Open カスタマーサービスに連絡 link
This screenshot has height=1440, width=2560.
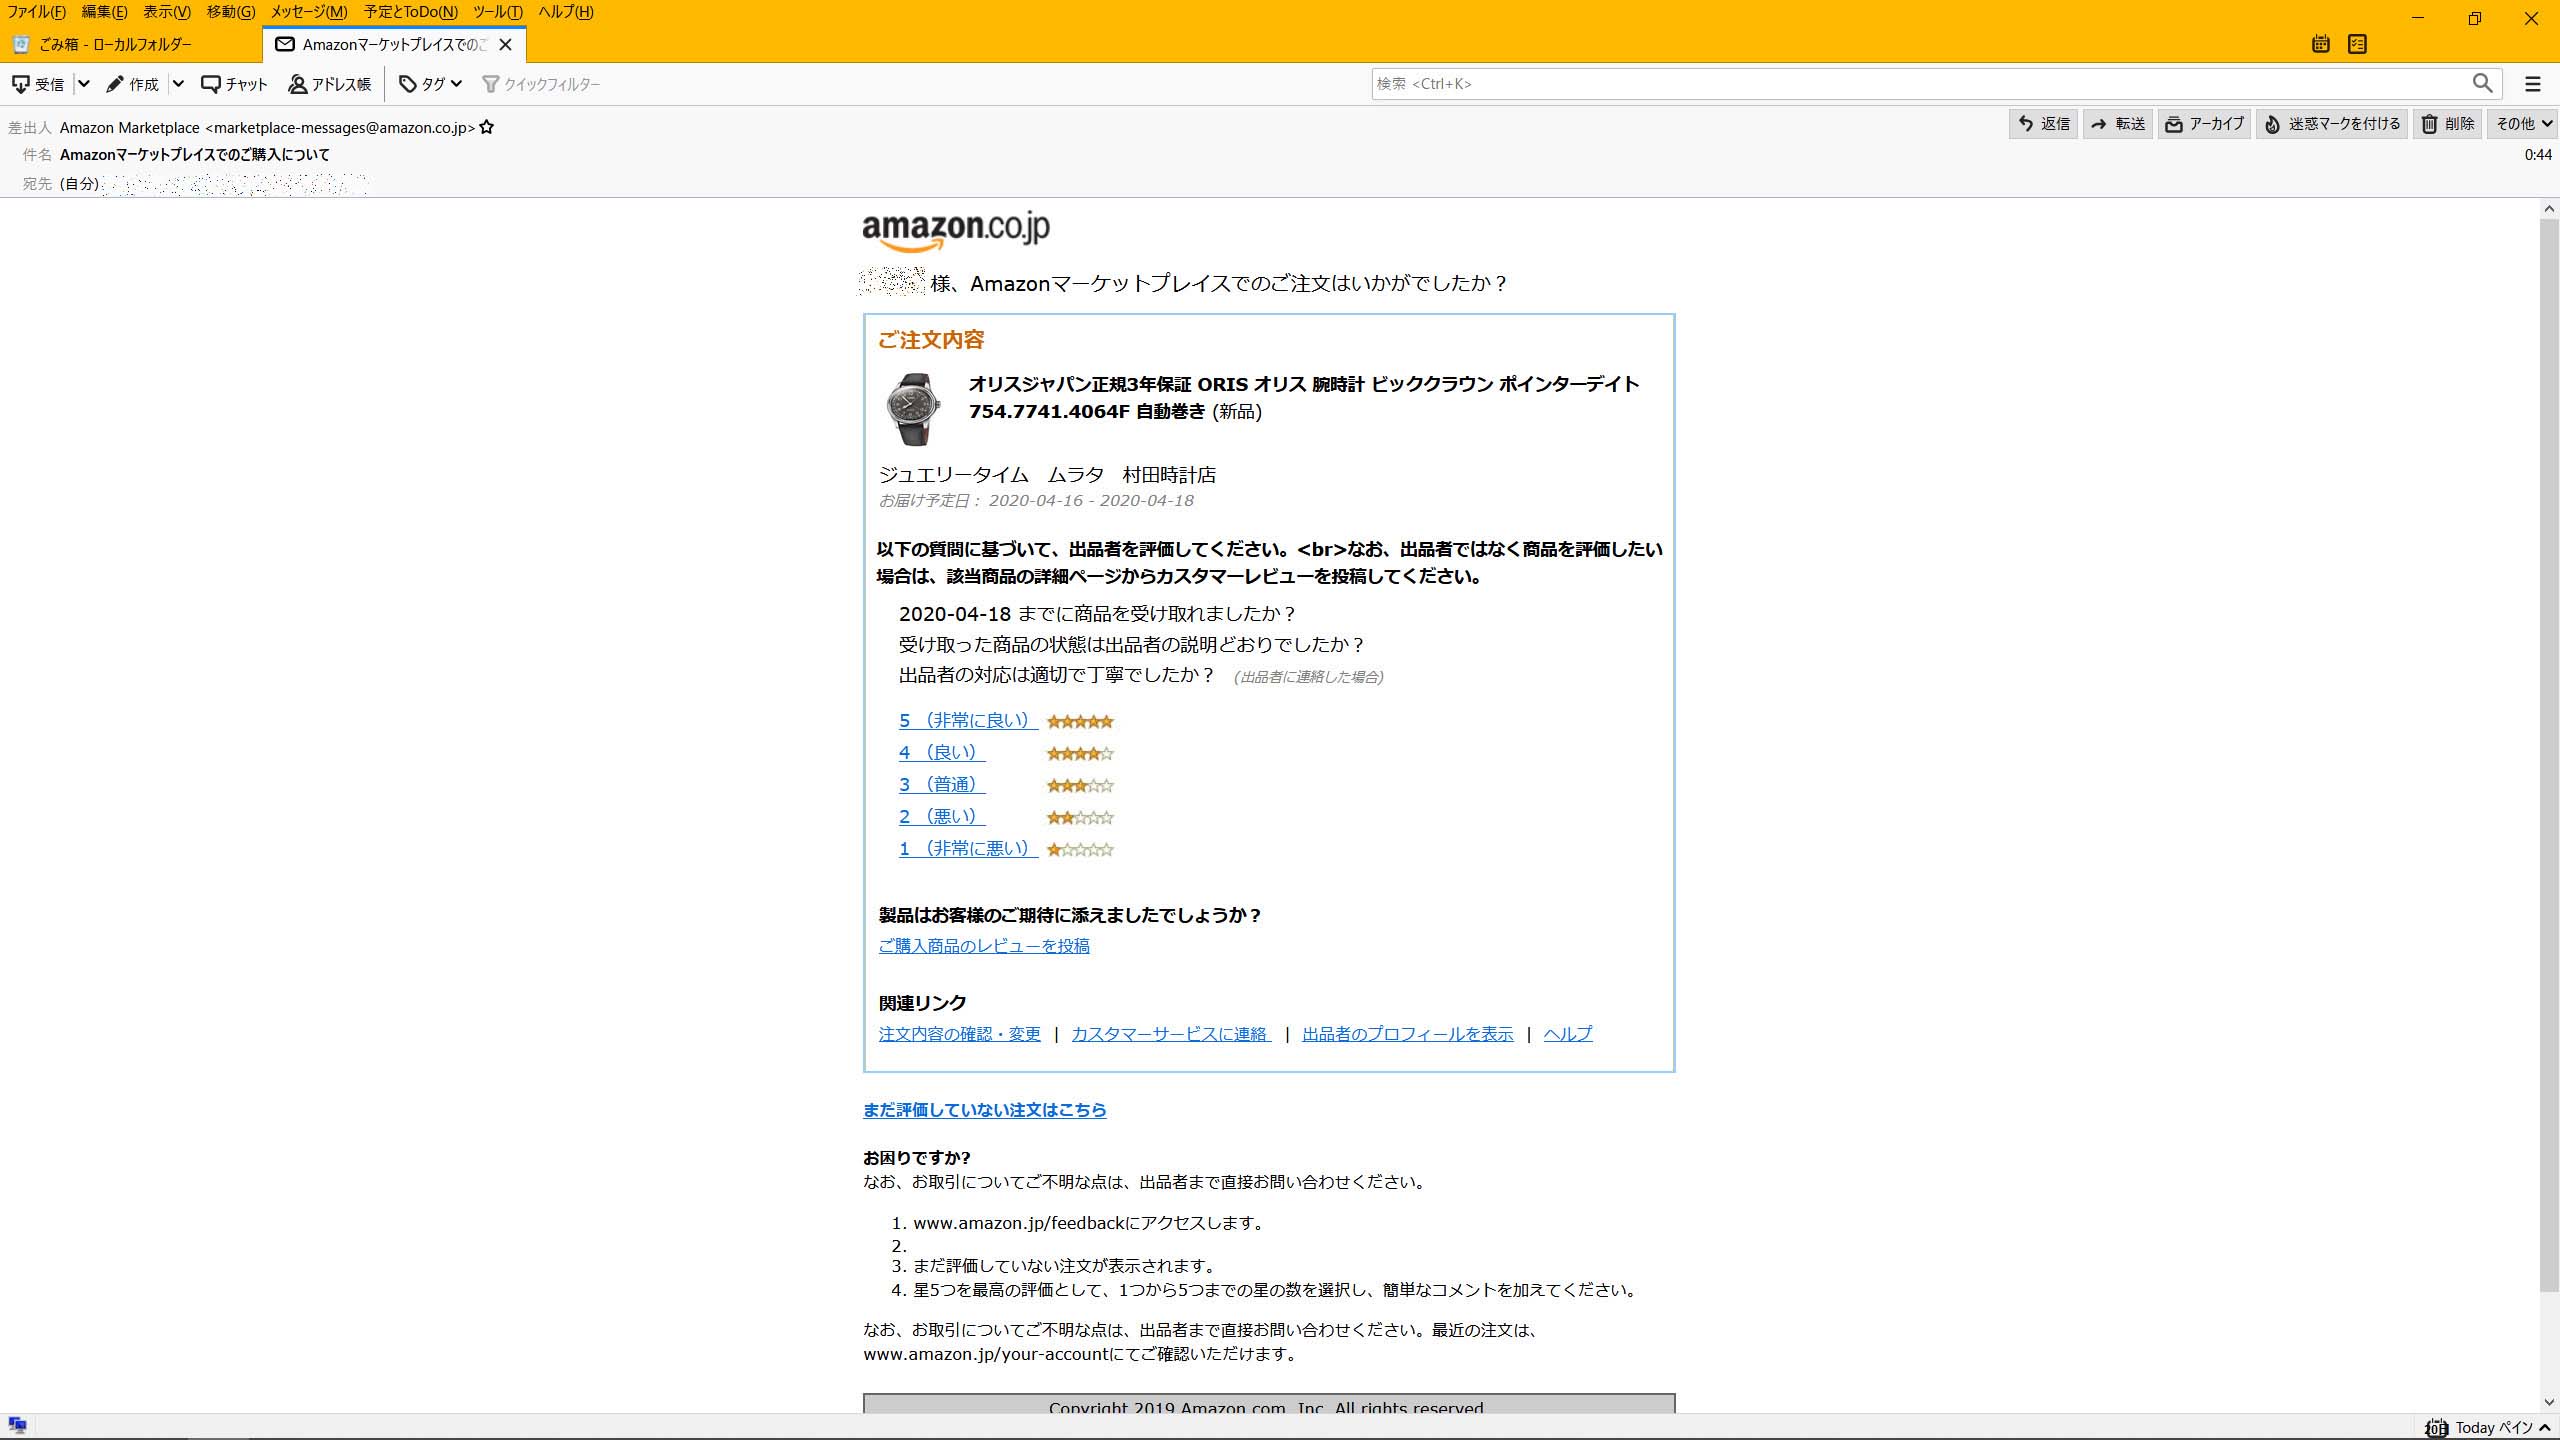click(1171, 1033)
